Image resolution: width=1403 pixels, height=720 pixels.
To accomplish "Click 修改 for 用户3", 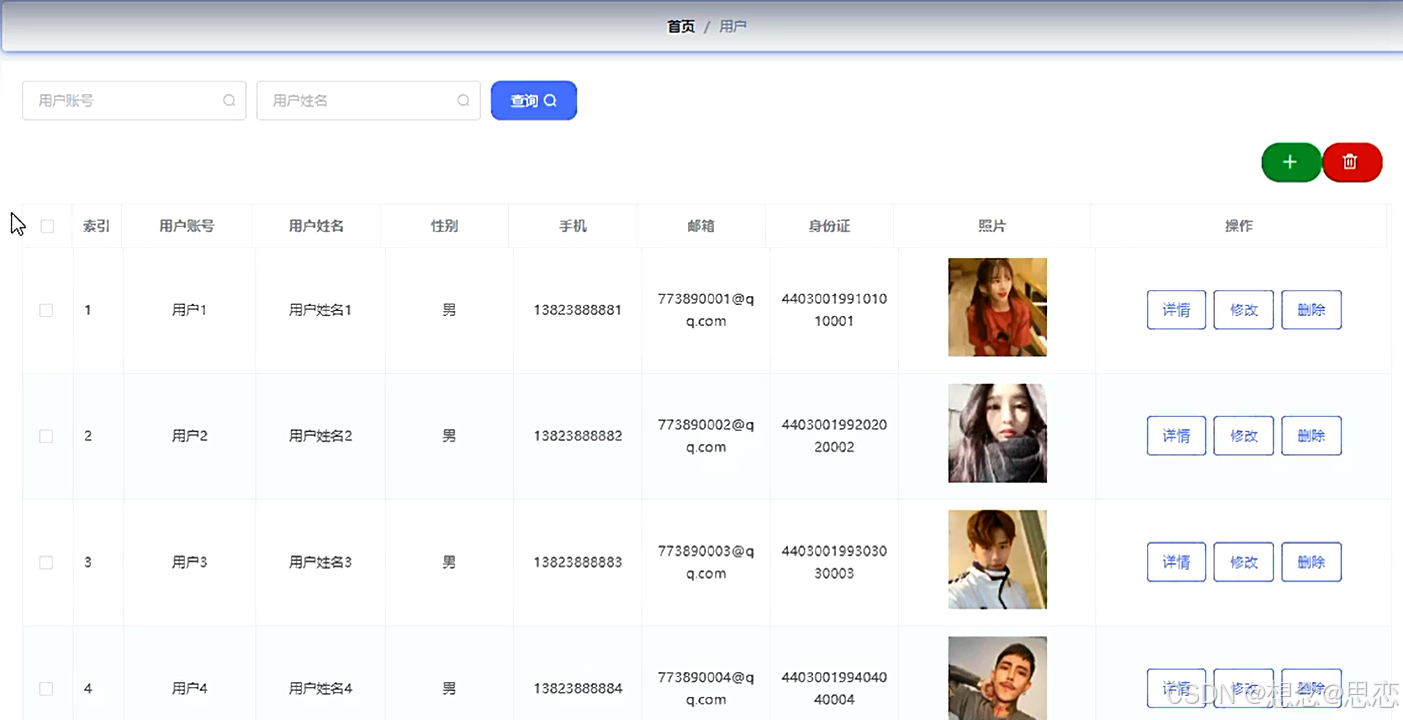I will pos(1244,562).
